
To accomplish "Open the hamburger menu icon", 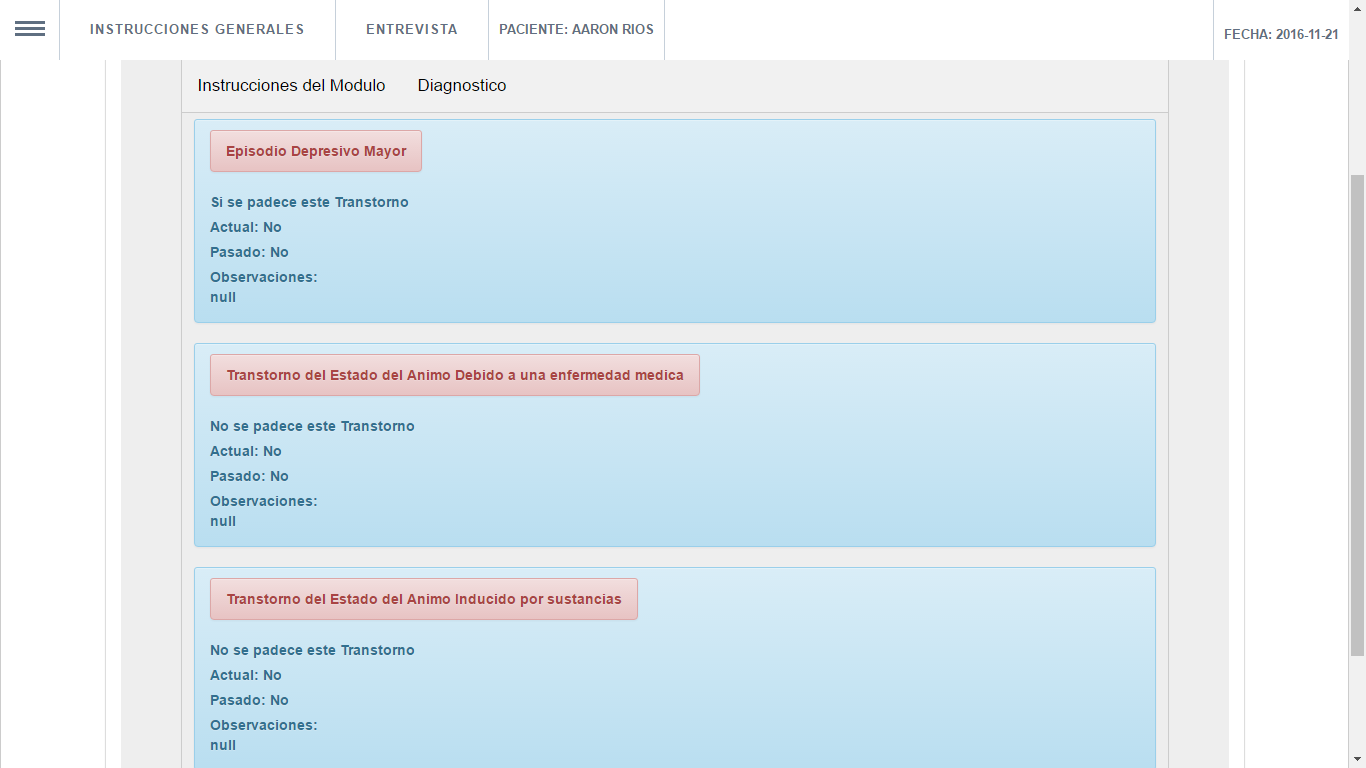I will pos(30,29).
